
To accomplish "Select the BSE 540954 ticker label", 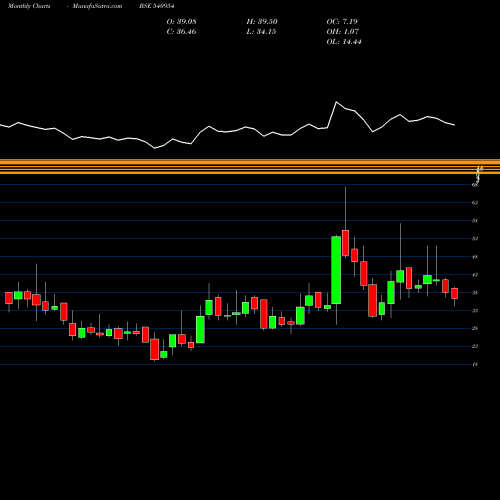I will [x=157, y=6].
